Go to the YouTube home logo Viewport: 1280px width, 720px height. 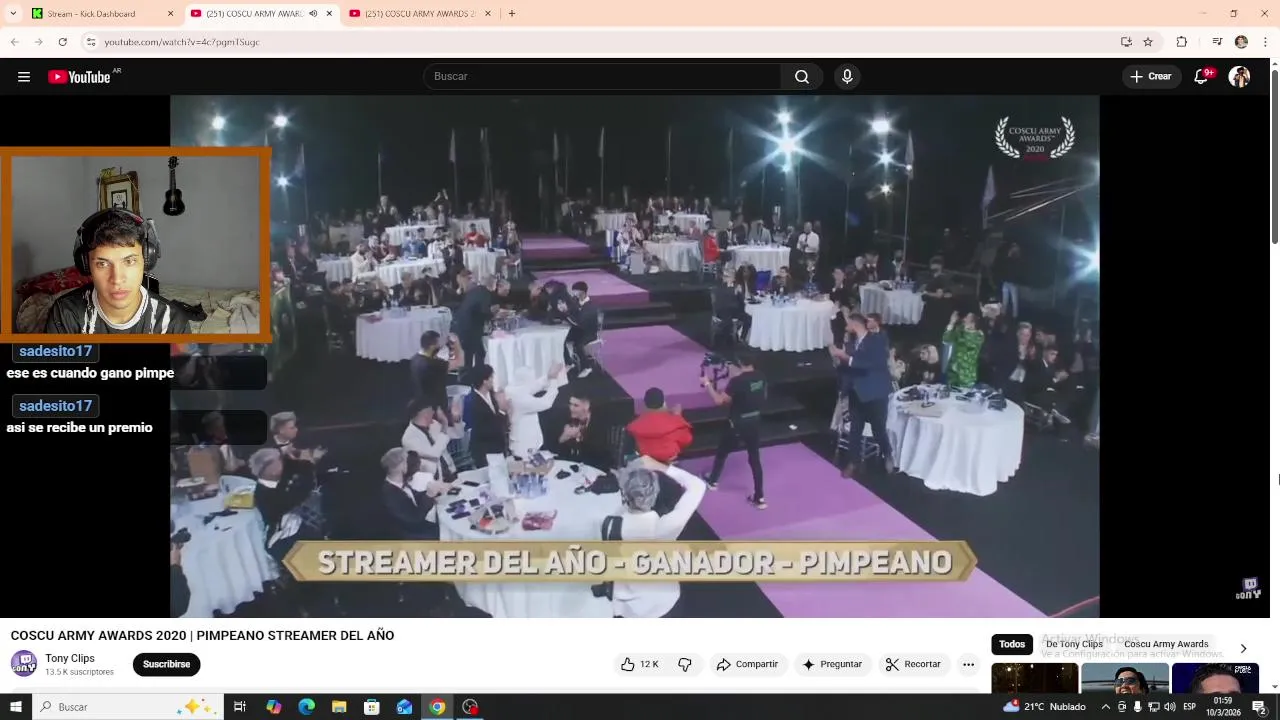[x=80, y=77]
